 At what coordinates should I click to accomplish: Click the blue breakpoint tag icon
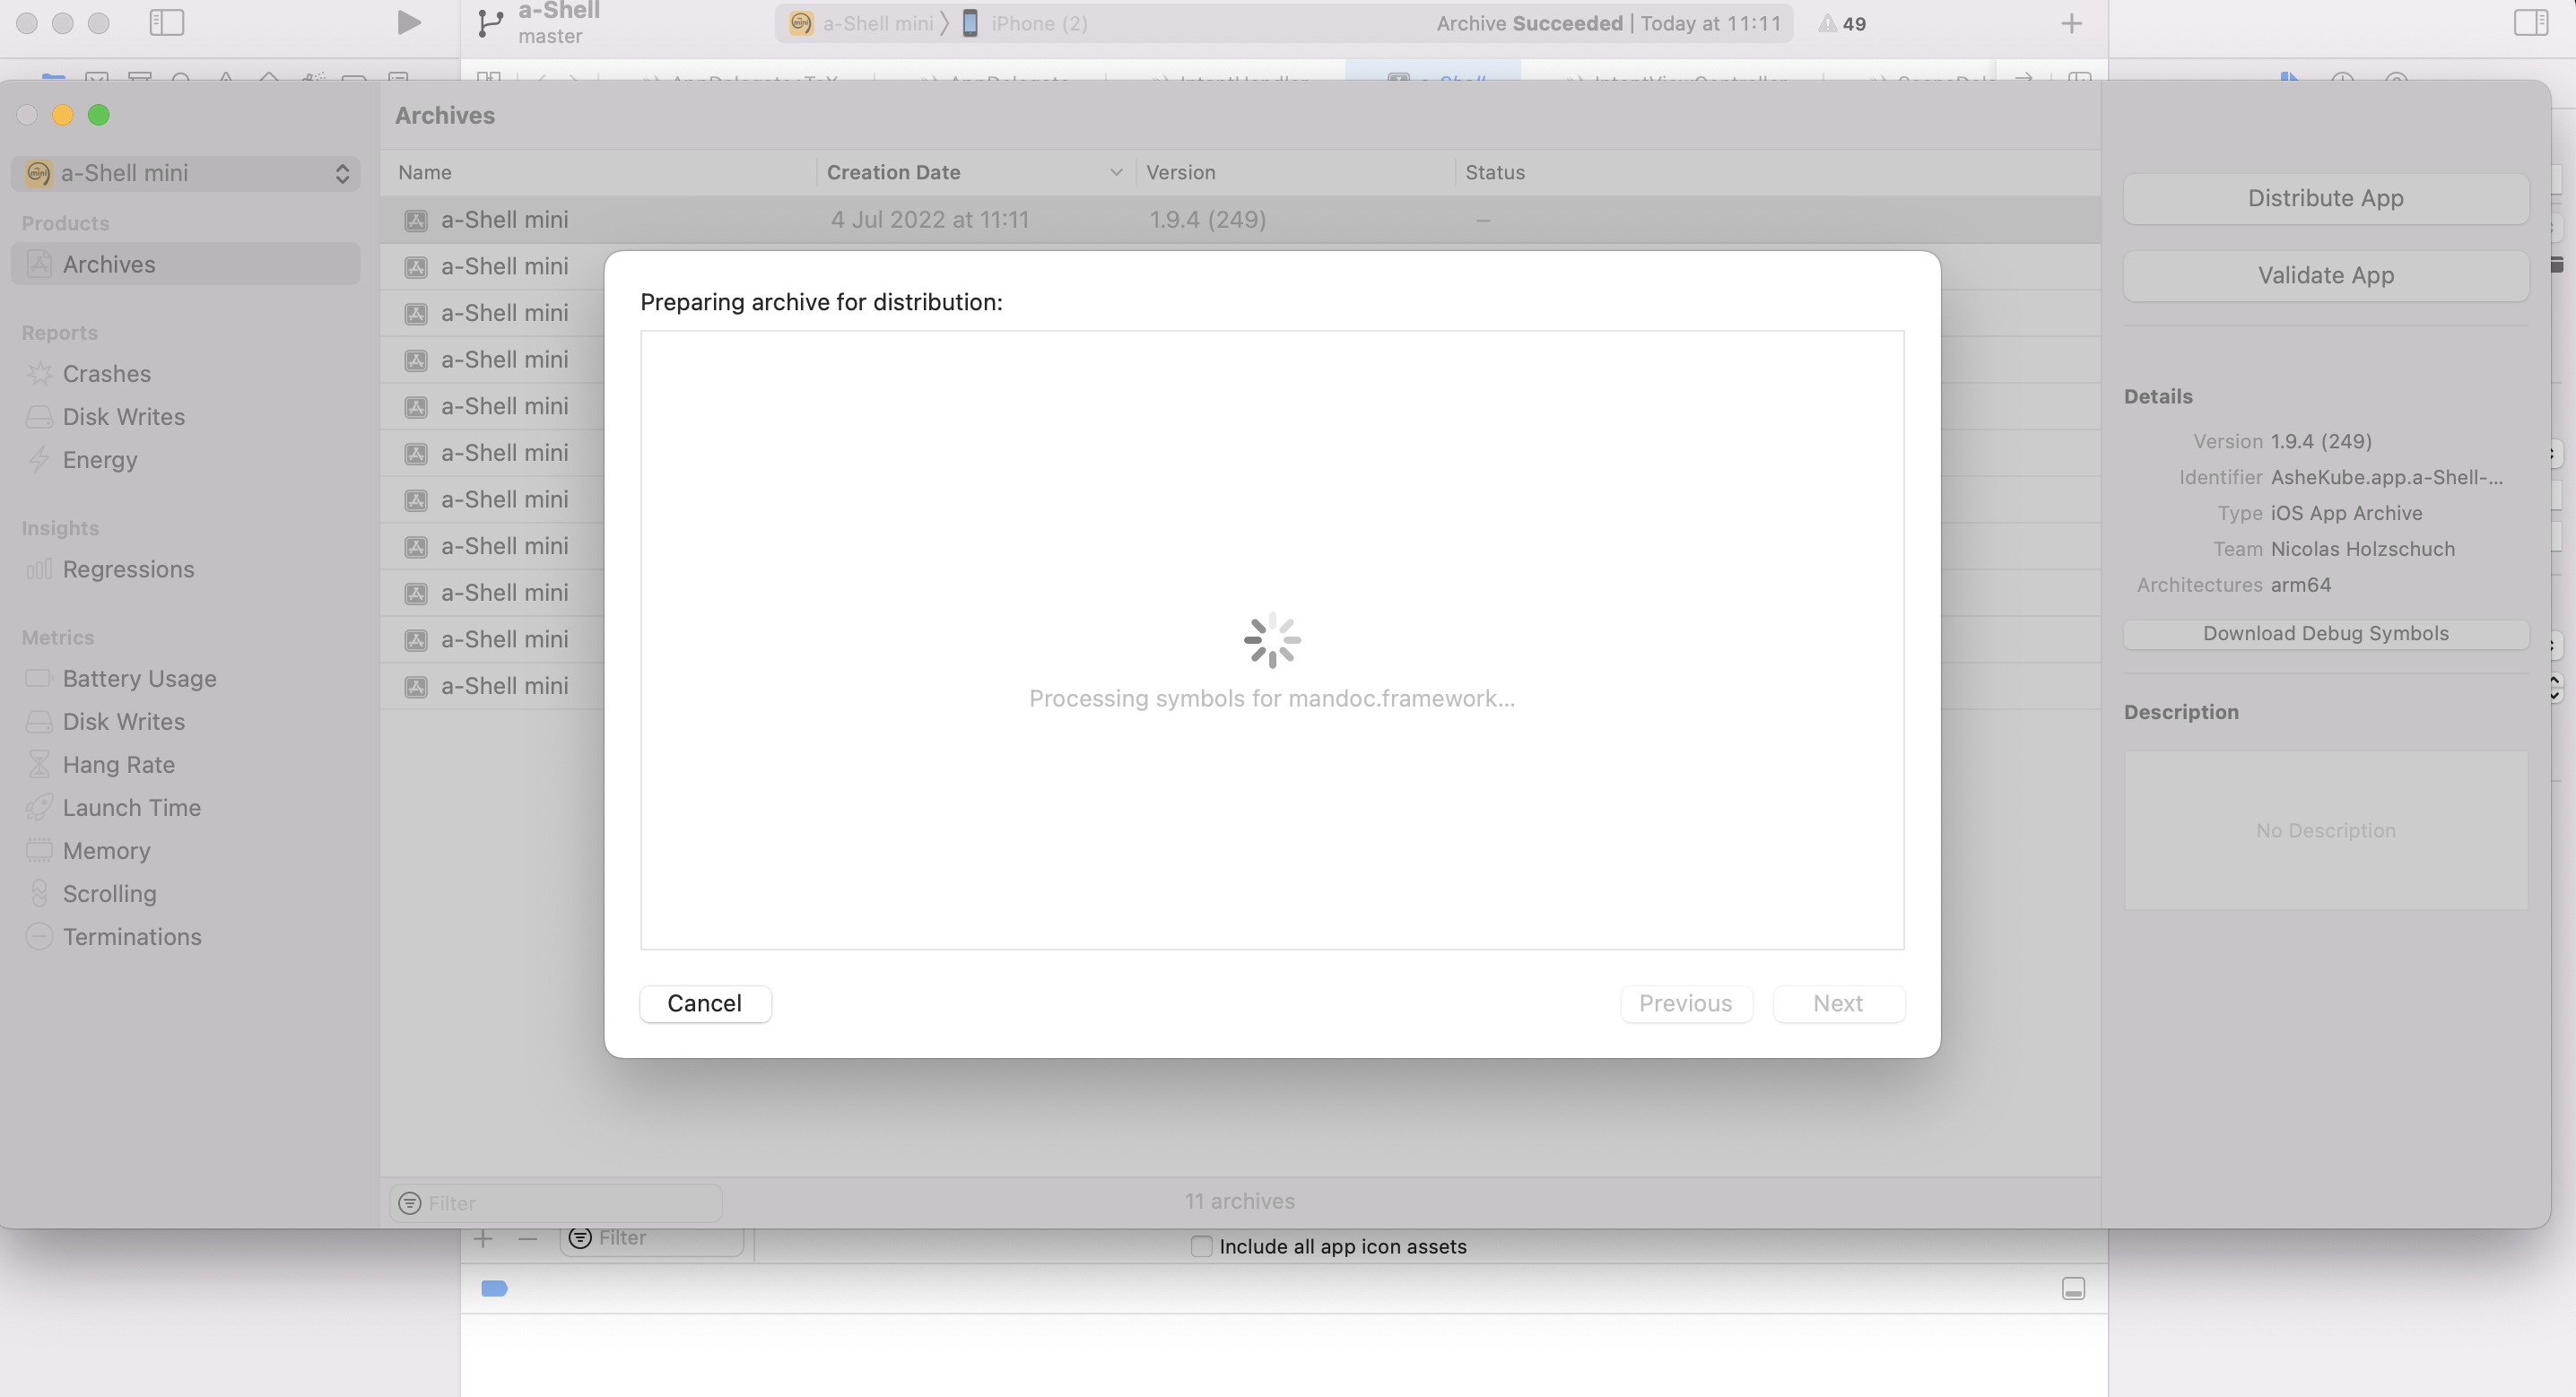click(494, 1288)
